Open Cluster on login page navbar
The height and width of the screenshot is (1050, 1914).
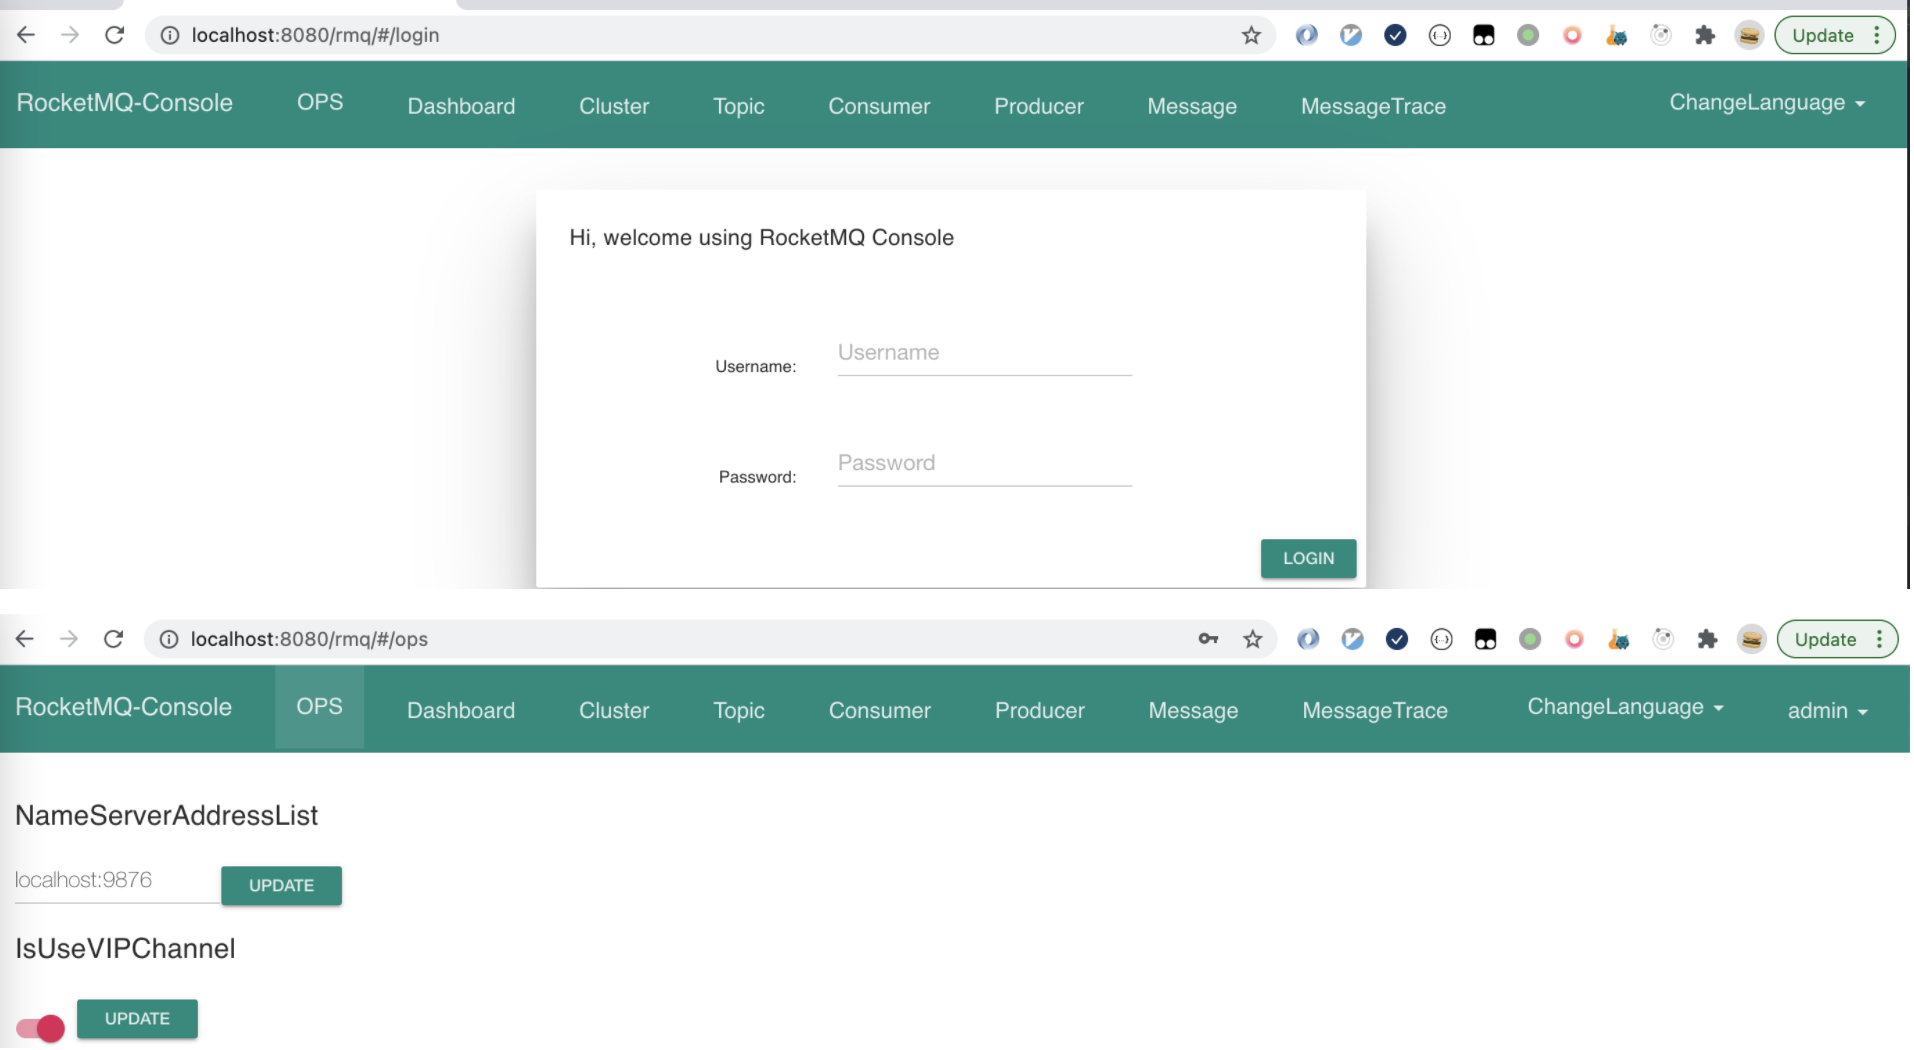click(614, 106)
